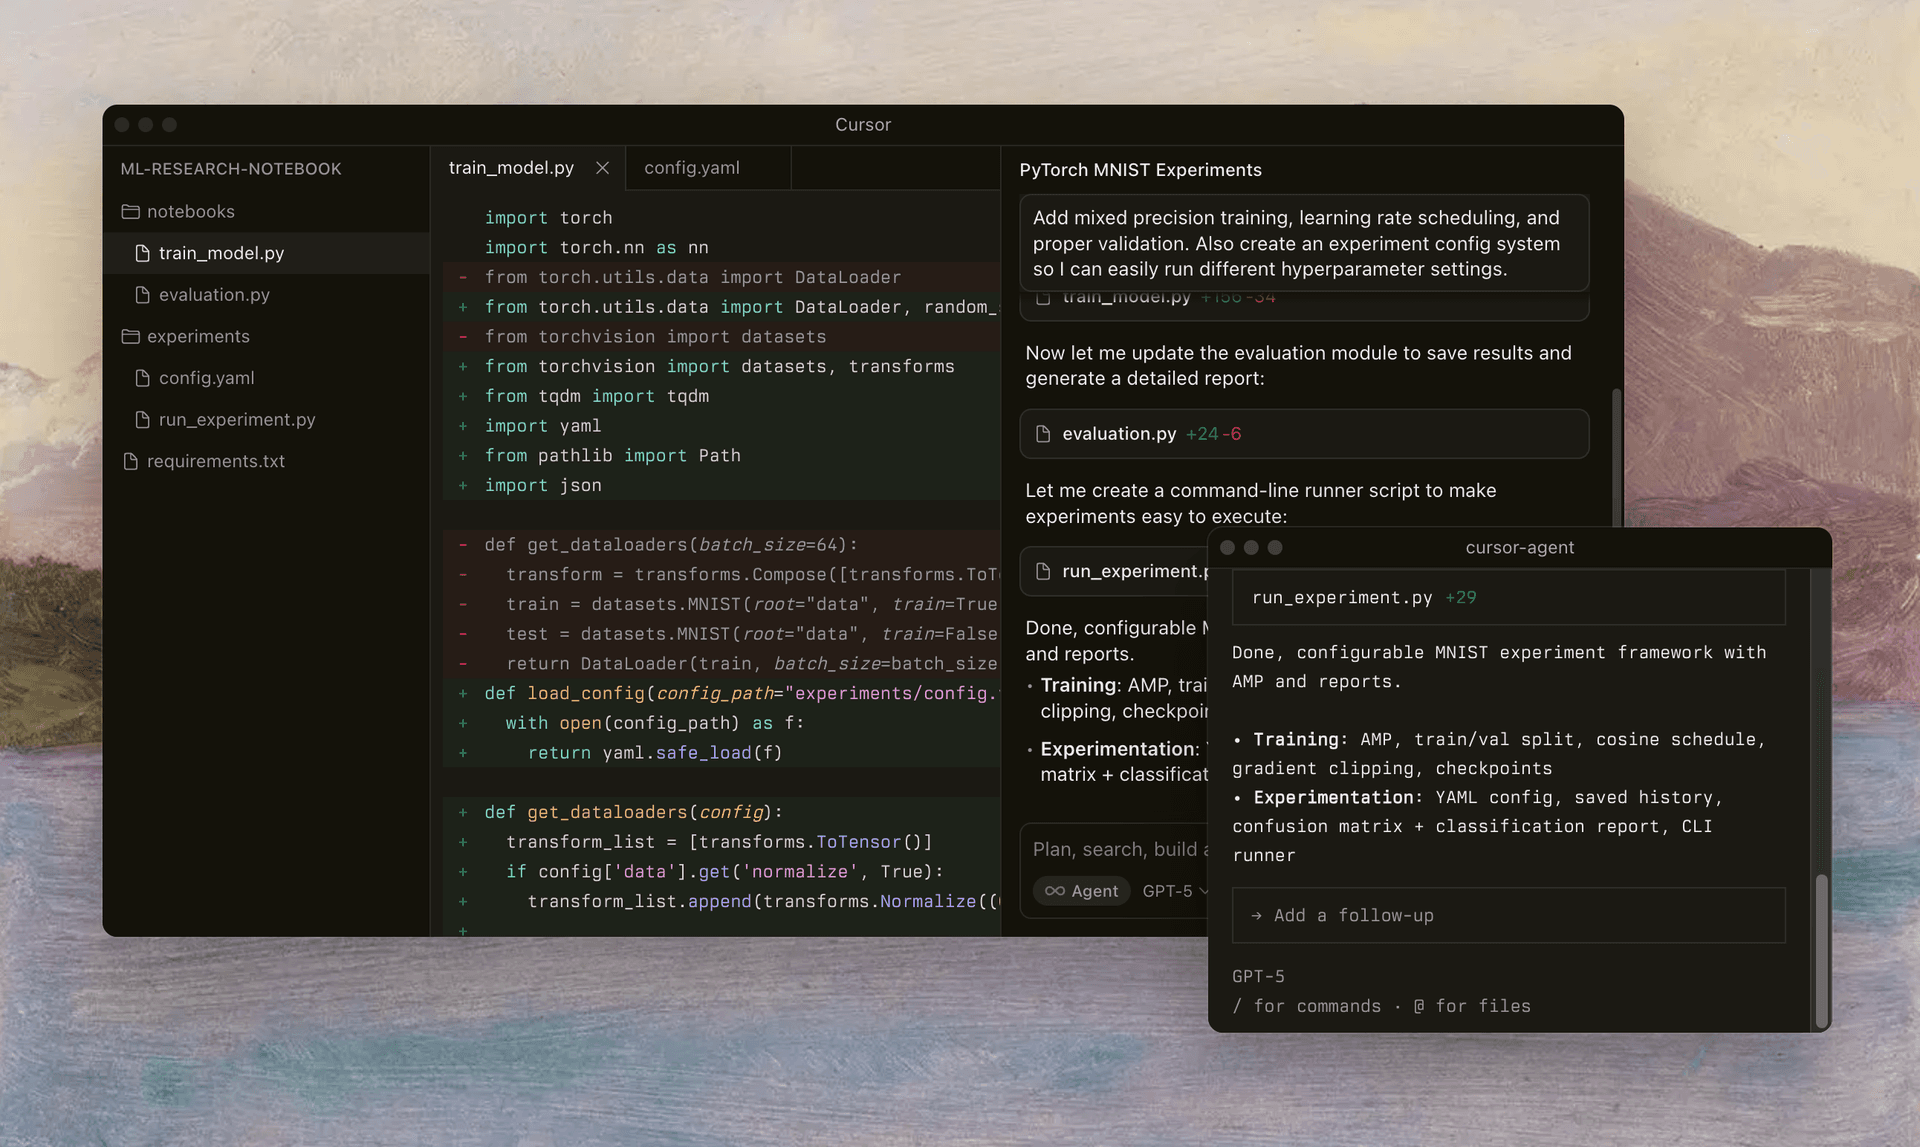This screenshot has width=1920, height=1147.
Task: Switch to the config.yaml tab
Action: click(x=692, y=167)
